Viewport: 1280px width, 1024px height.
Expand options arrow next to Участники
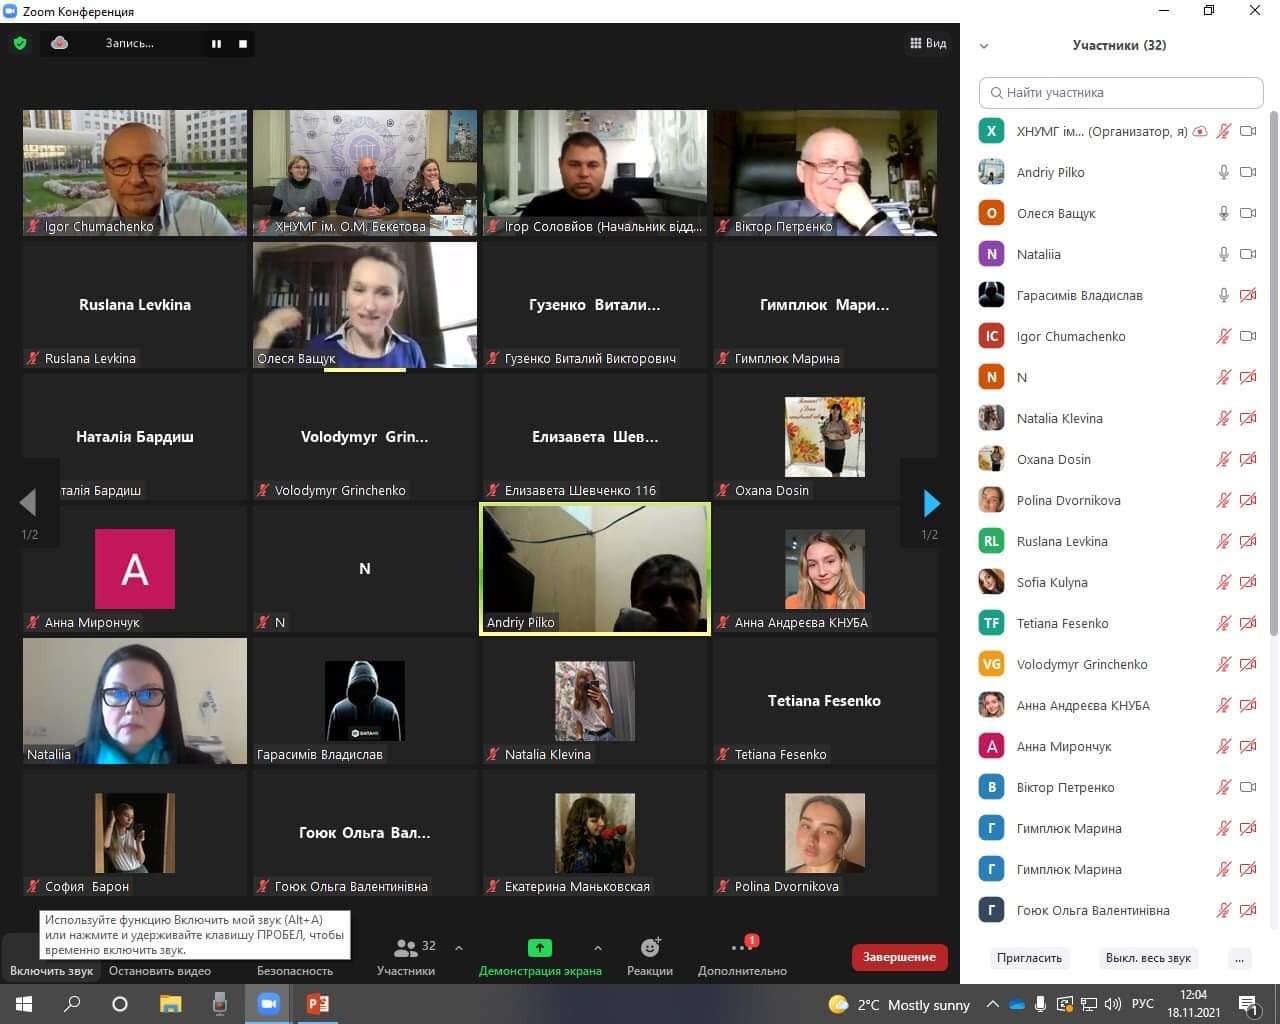(459, 948)
